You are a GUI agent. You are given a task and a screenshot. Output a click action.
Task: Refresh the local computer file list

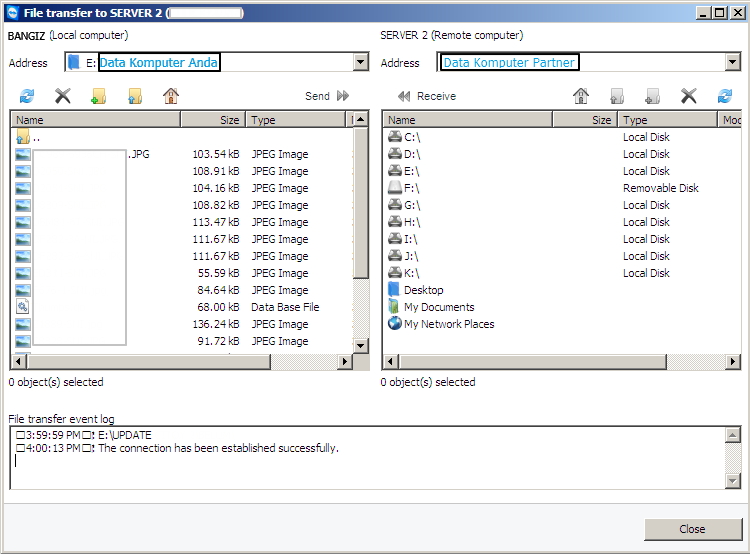27,96
